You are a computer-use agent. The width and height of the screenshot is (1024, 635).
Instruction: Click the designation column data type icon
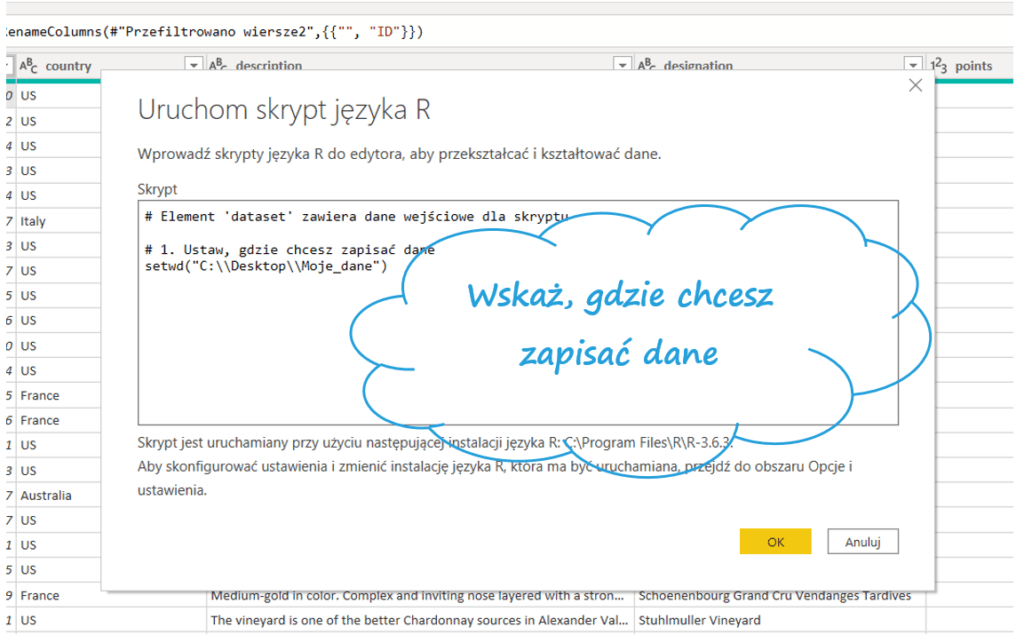[647, 66]
